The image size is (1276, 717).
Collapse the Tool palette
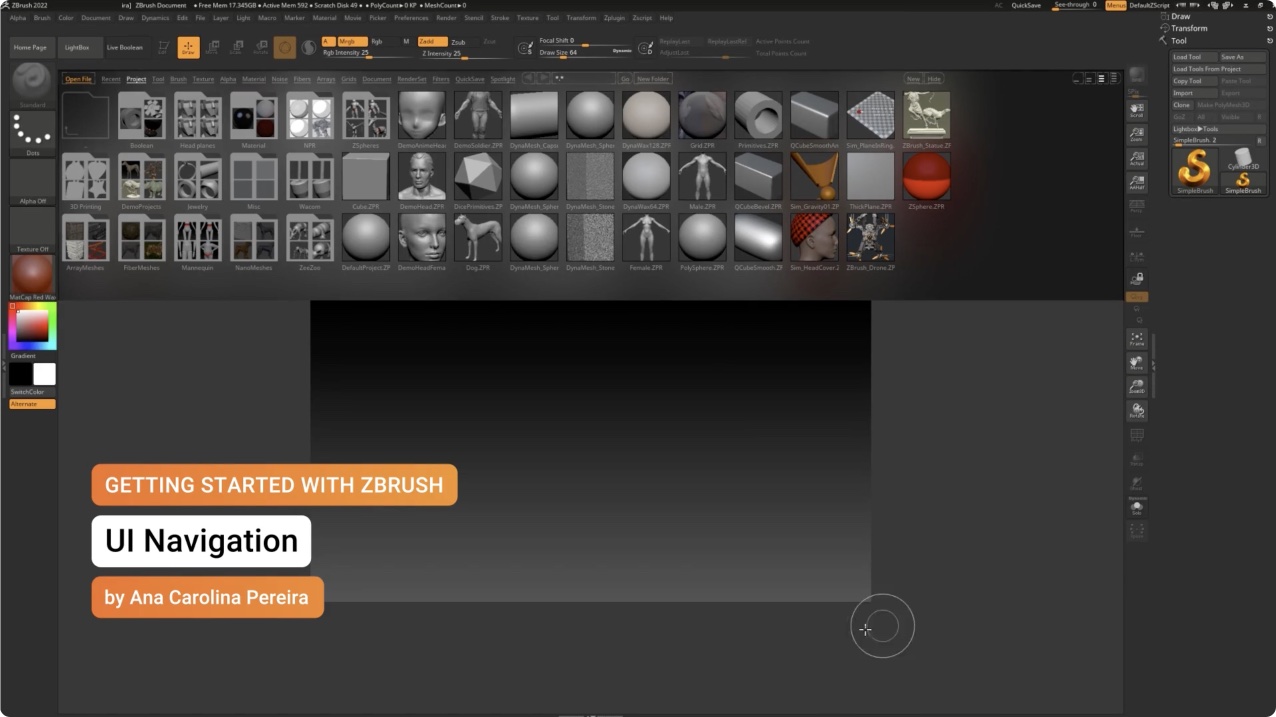click(1179, 41)
